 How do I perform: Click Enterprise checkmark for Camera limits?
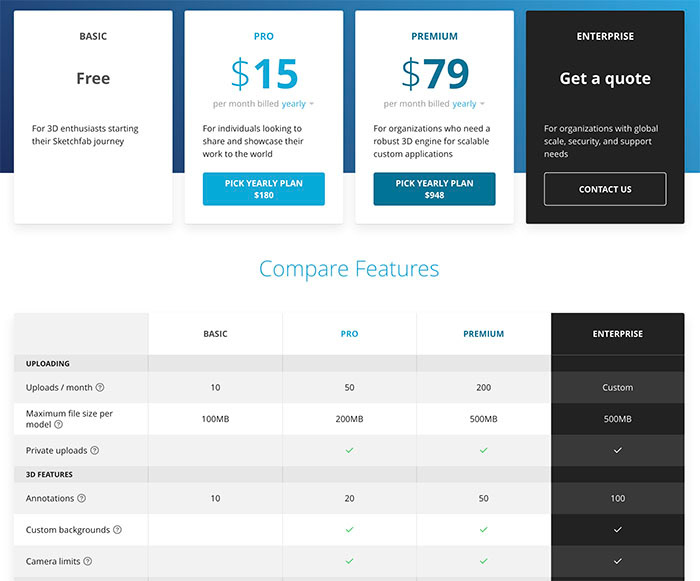[618, 561]
